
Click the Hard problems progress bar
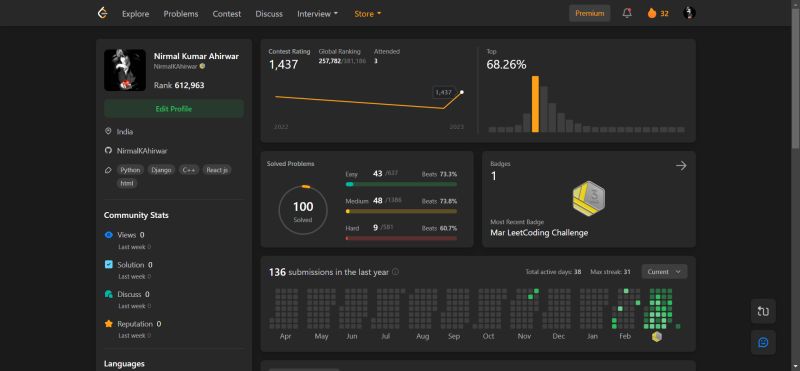tap(401, 238)
